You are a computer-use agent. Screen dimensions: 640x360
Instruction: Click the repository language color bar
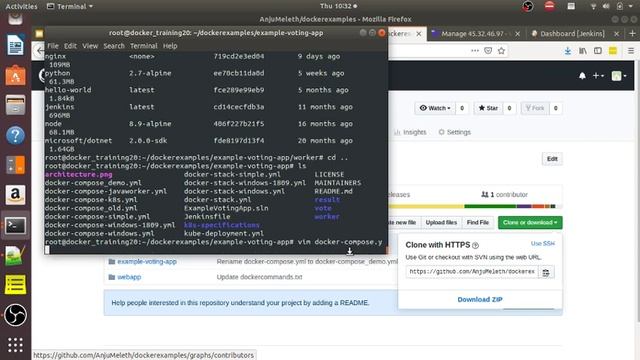coord(476,206)
